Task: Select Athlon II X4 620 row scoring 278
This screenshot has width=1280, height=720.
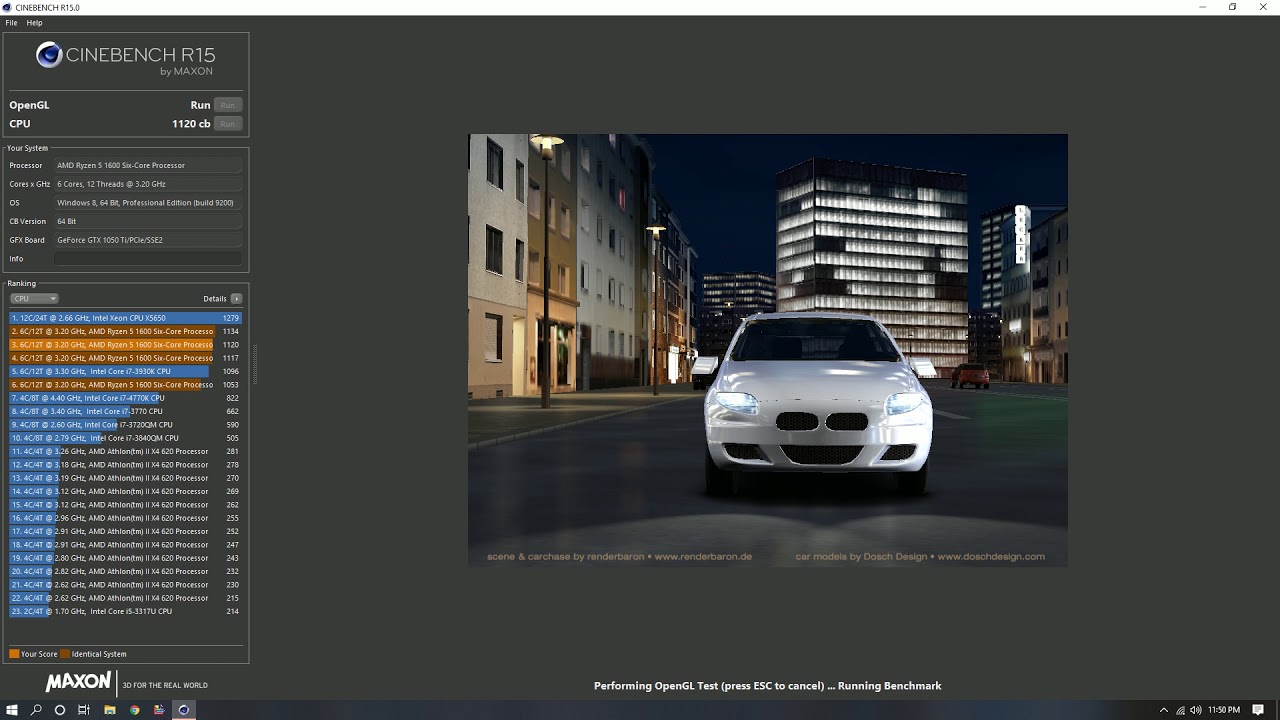Action: point(126,465)
